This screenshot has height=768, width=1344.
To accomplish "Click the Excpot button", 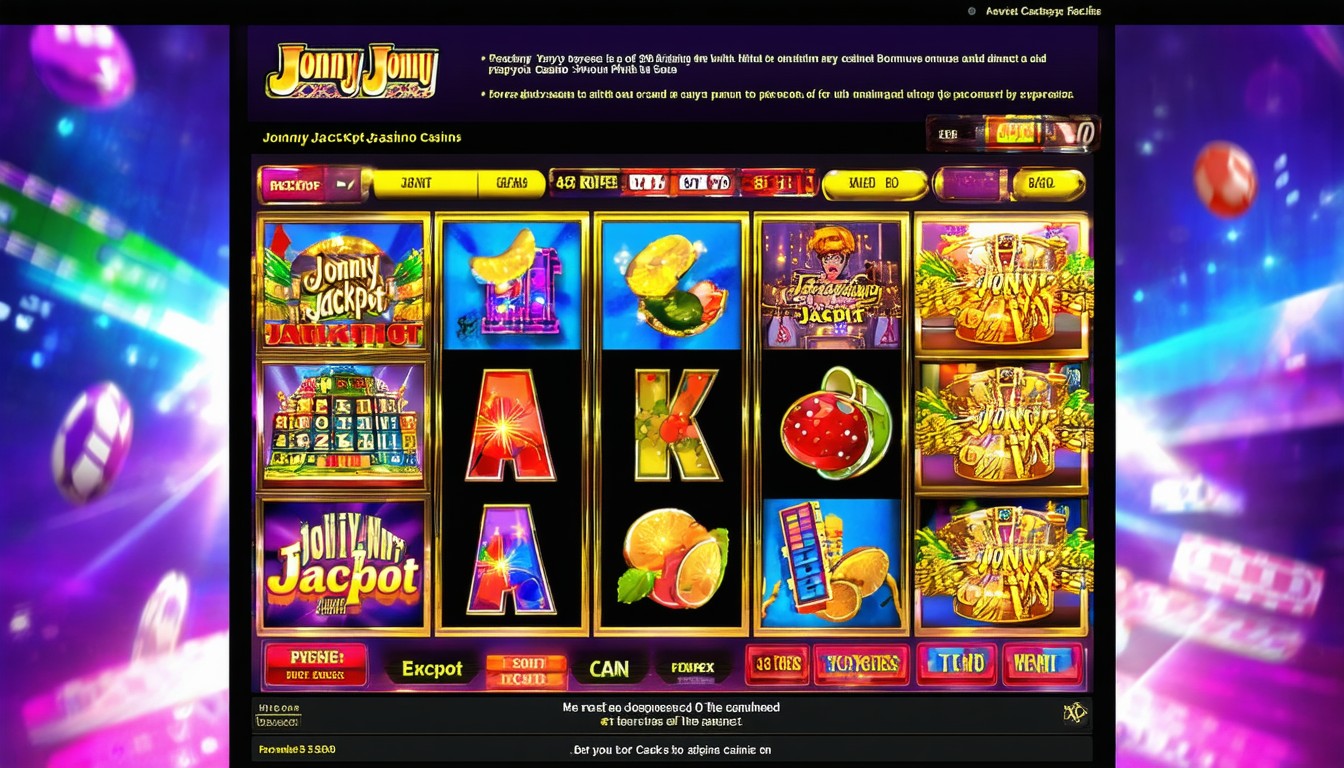I will 432,669.
